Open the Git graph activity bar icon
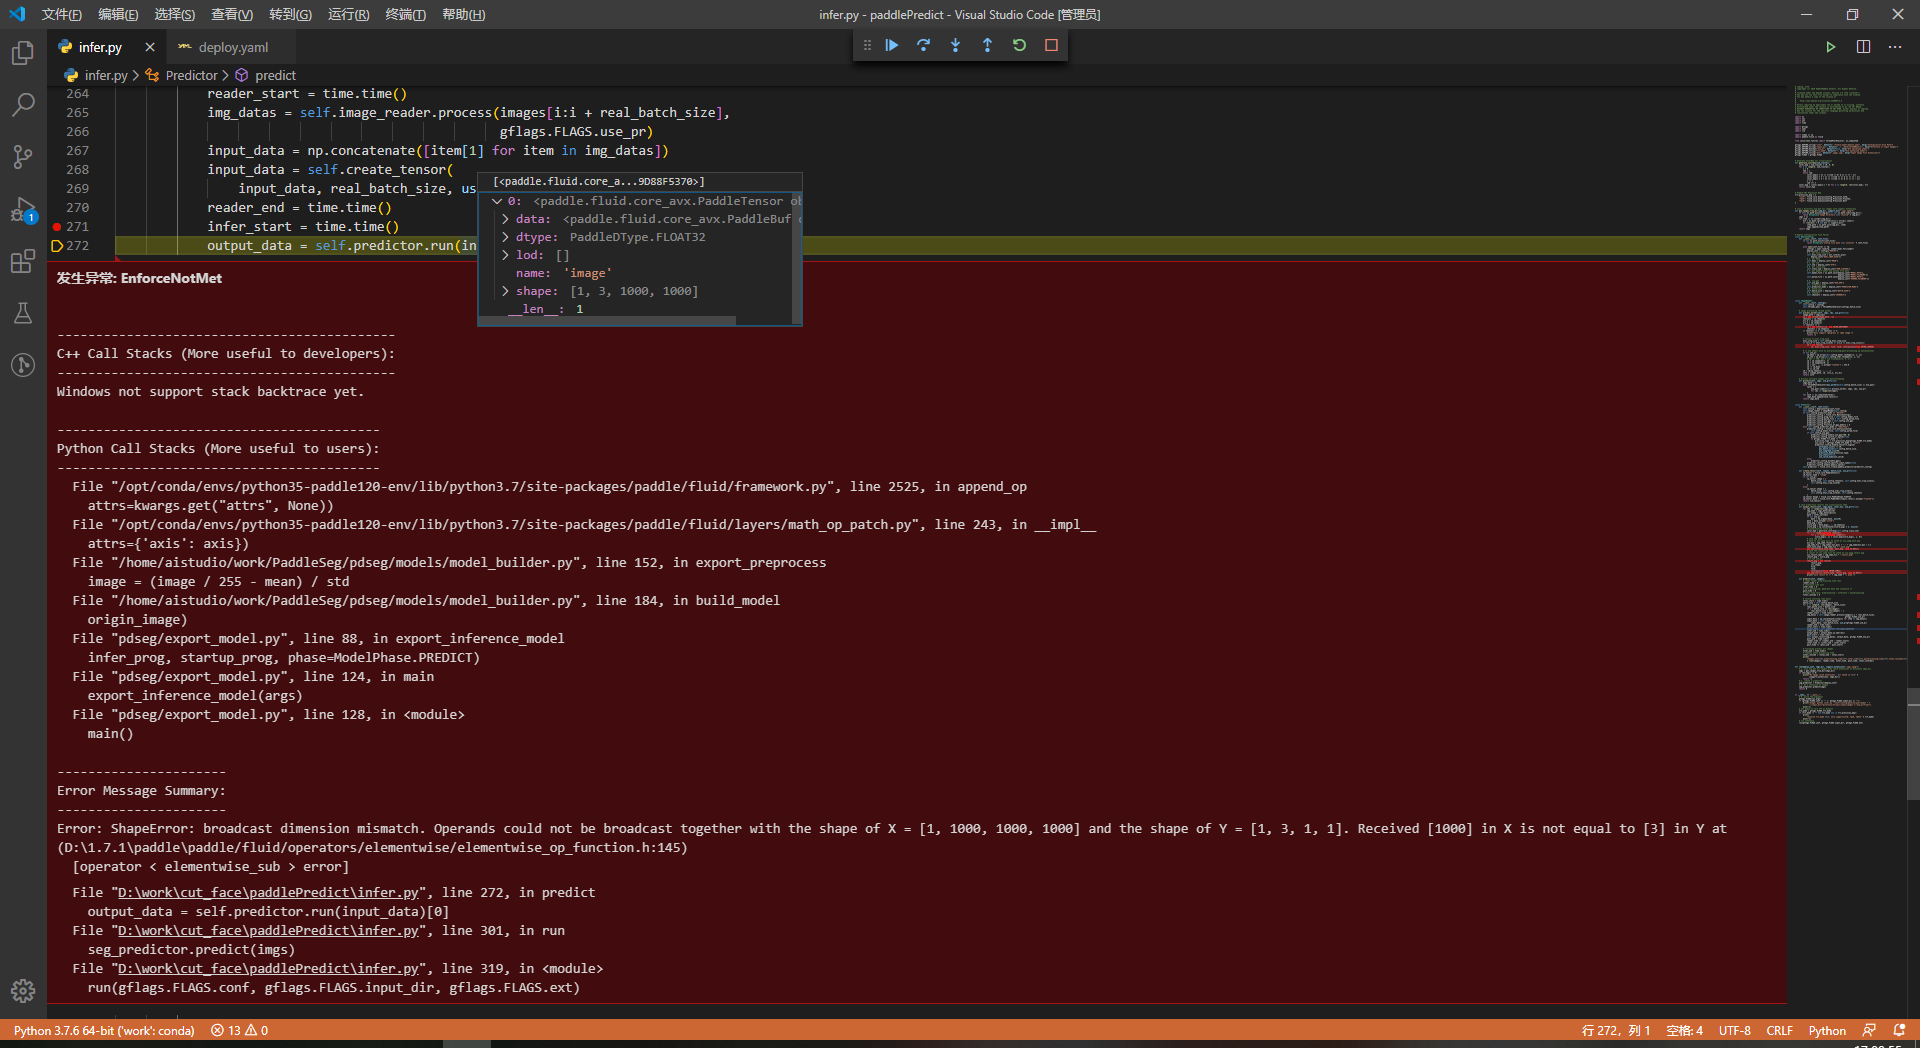Screen dimensions: 1920x1048 point(23,365)
